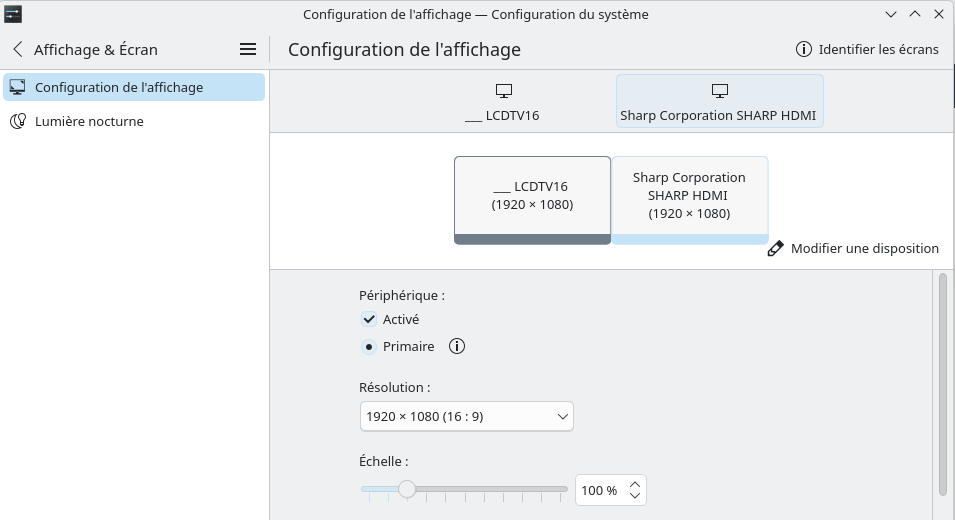This screenshot has height=520, width=955.
Task: Select the Primaire radio button
Action: pos(369,347)
